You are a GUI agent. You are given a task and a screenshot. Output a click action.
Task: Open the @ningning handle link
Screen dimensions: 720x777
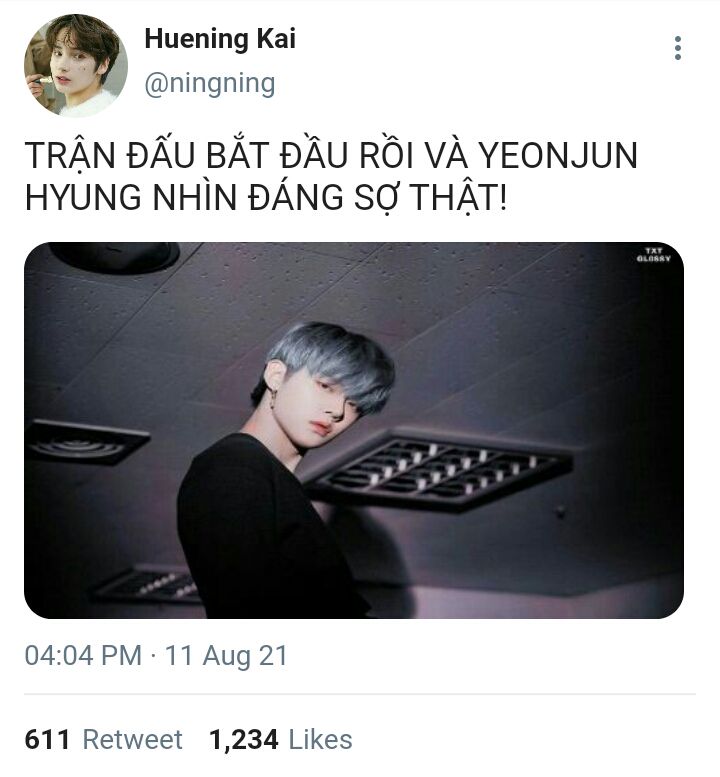click(210, 83)
